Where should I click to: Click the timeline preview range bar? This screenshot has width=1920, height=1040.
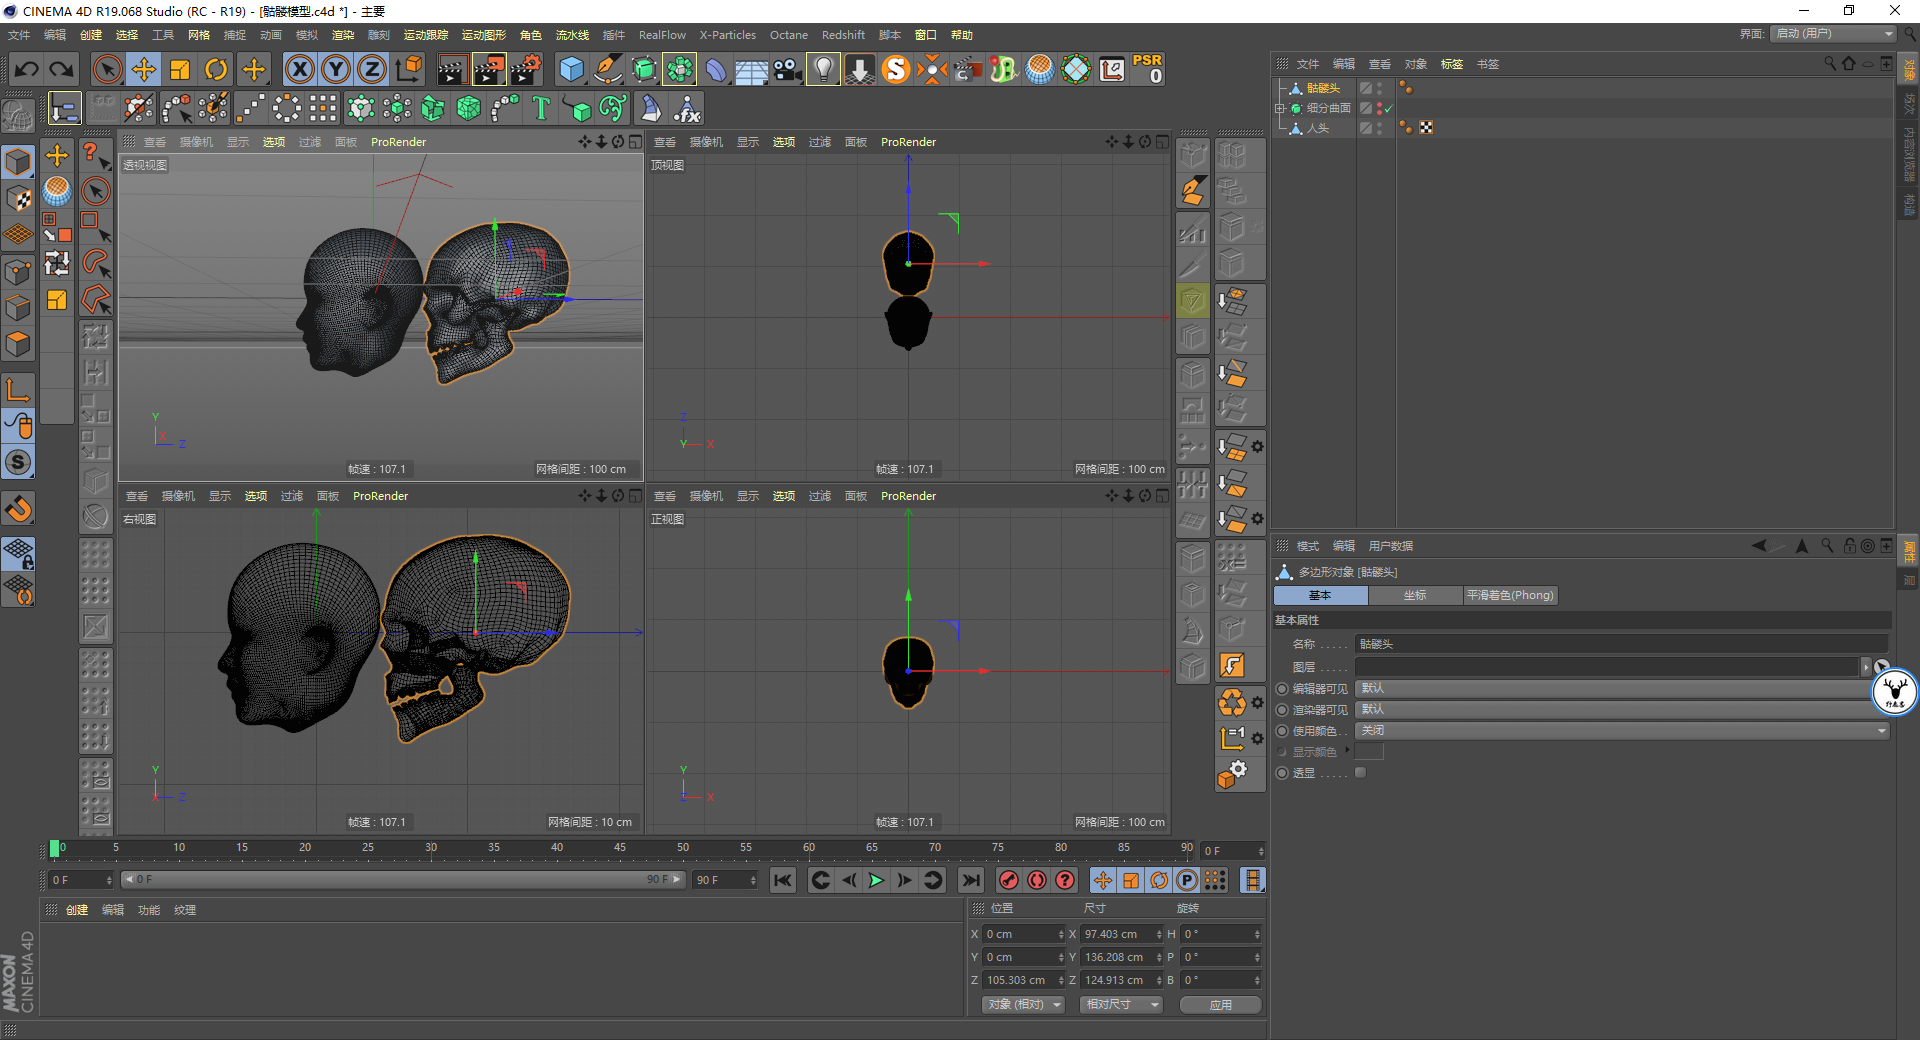(402, 880)
